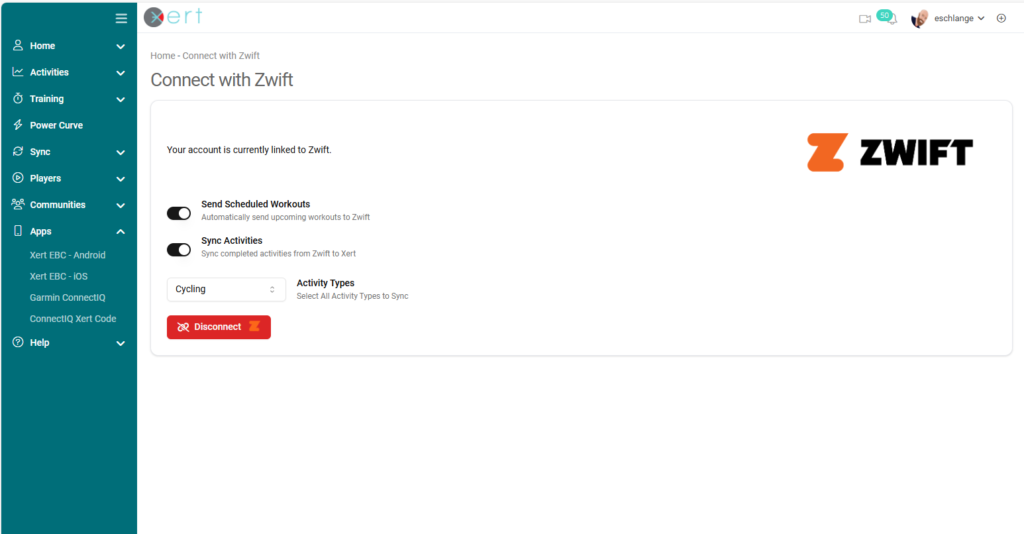Click the 'Sync Activities' label
The height and width of the screenshot is (534, 1024).
[232, 240]
